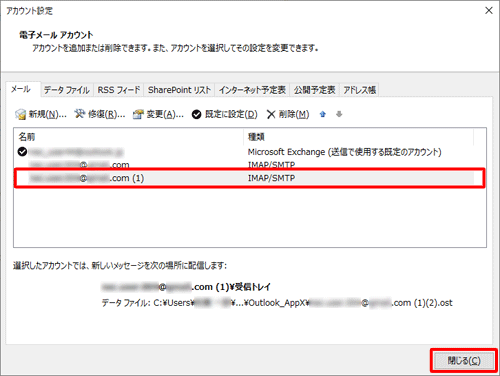Click the 修復(R) repair tools icon
The image size is (500, 376).
pyautogui.click(x=79, y=114)
